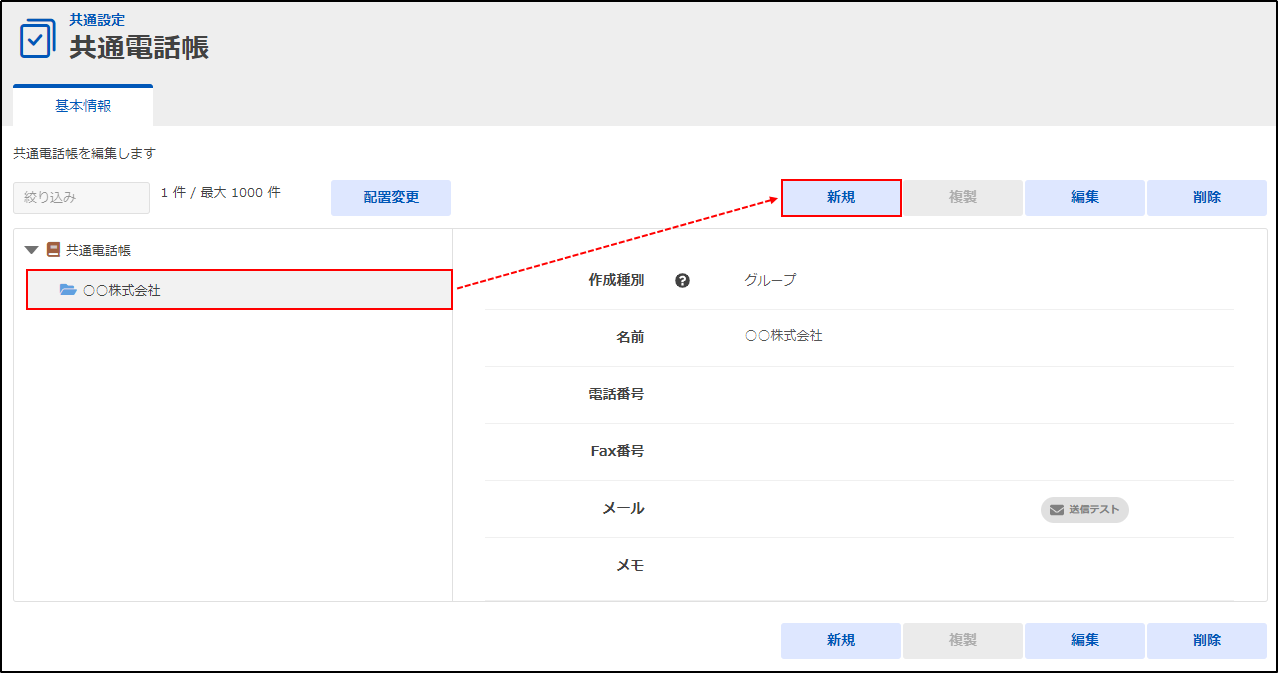Click the 複製 button above the details panel
This screenshot has width=1278, height=673.
963,198
